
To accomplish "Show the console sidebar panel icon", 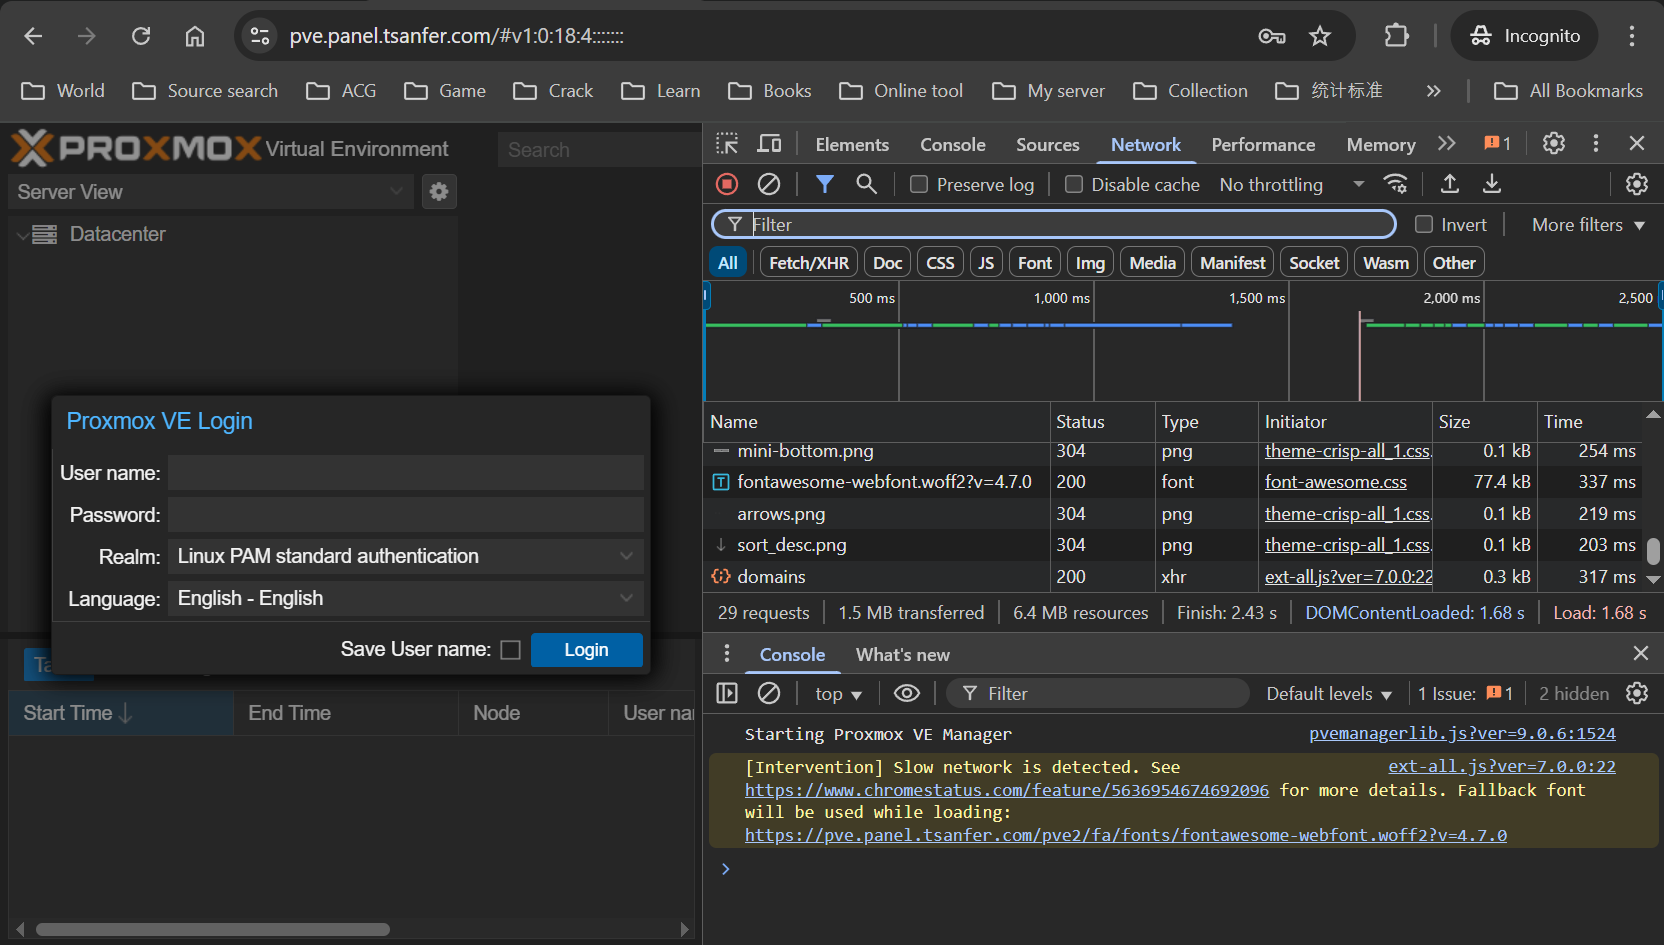I will [727, 693].
